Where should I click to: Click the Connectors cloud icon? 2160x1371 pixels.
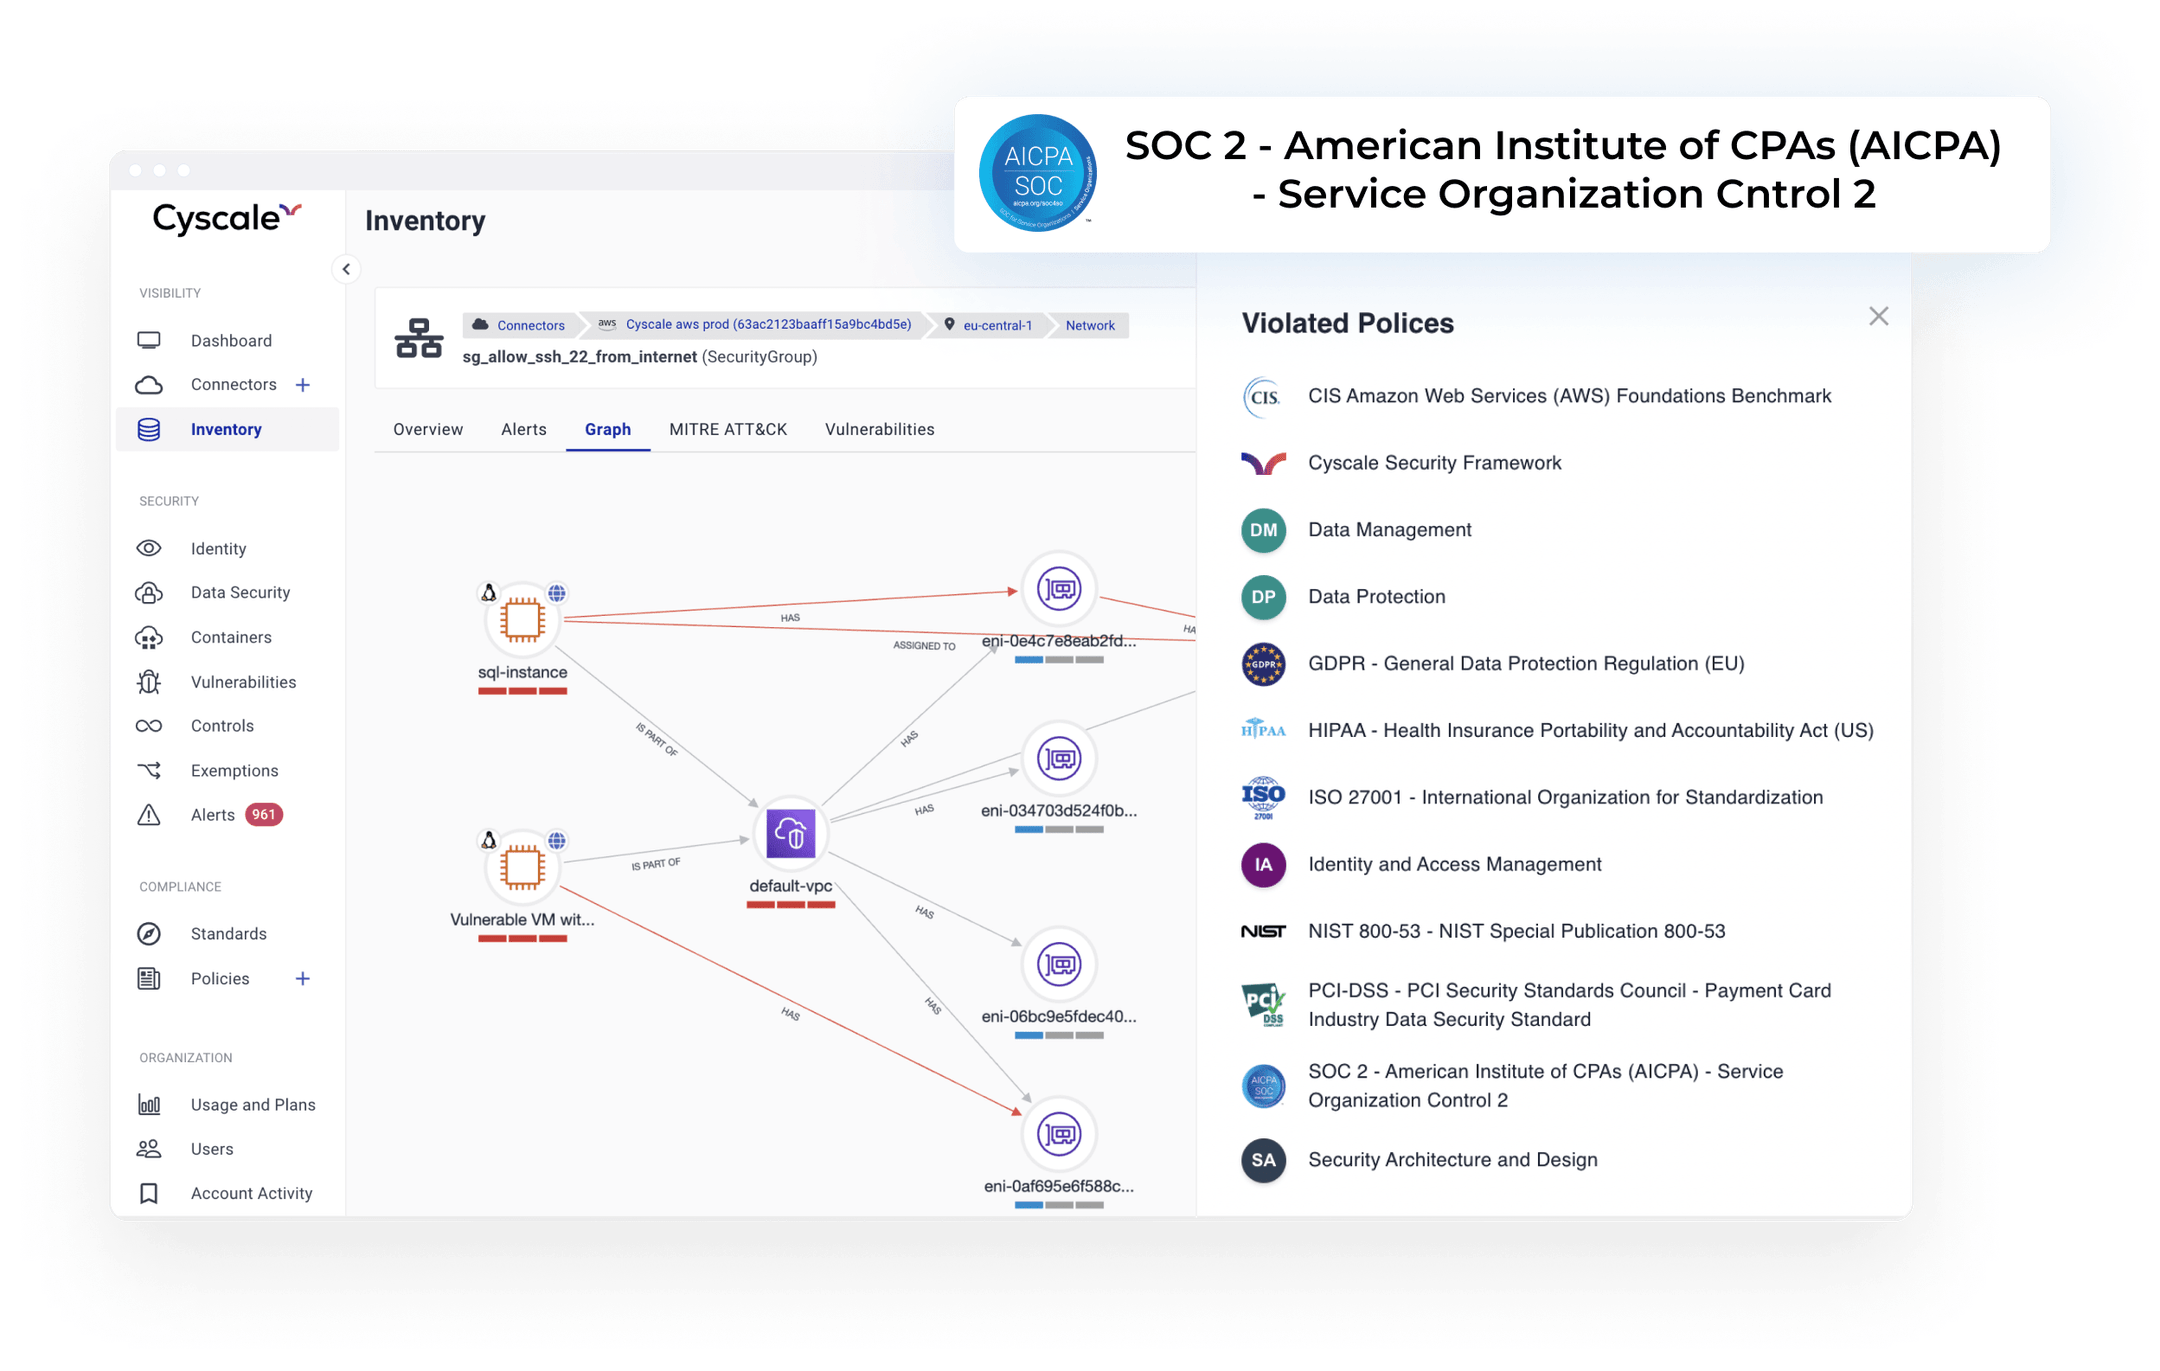(x=149, y=385)
